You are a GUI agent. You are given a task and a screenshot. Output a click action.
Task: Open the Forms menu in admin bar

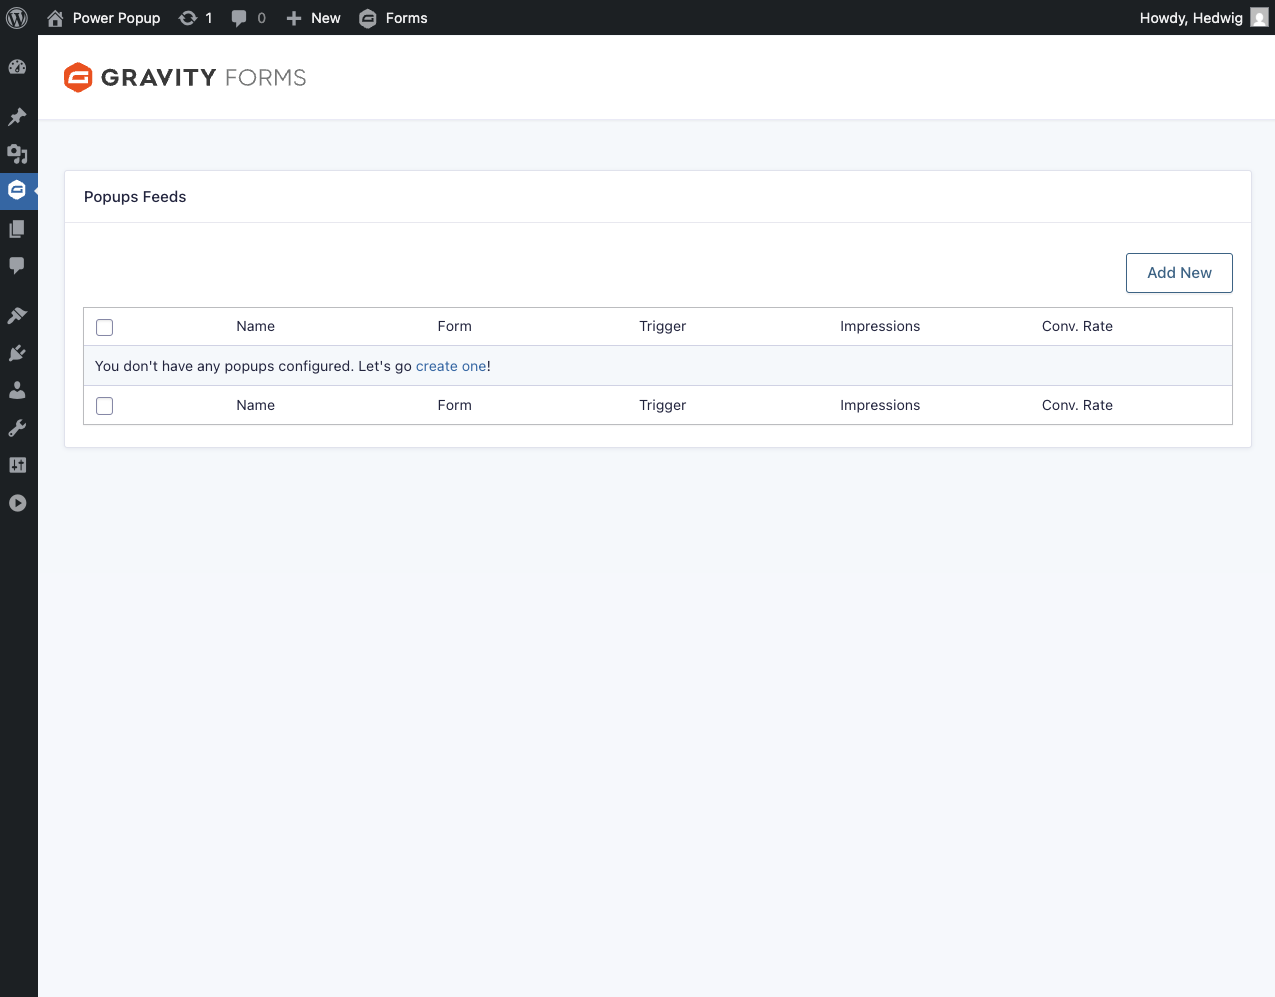click(x=394, y=18)
